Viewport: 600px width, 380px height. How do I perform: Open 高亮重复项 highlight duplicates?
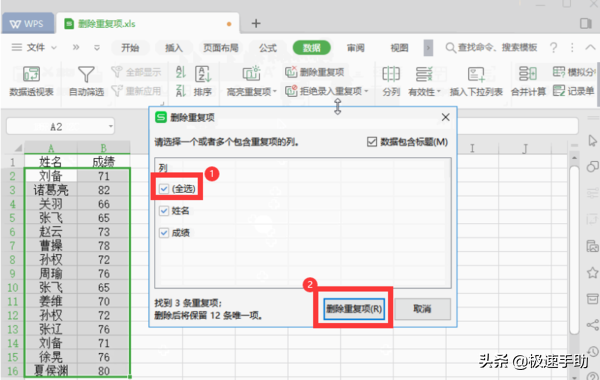click(x=251, y=80)
